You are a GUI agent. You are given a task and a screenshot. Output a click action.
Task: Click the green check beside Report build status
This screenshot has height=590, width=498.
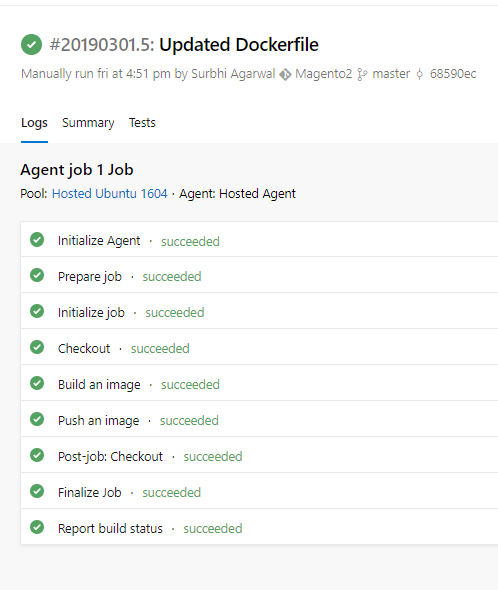click(x=37, y=527)
